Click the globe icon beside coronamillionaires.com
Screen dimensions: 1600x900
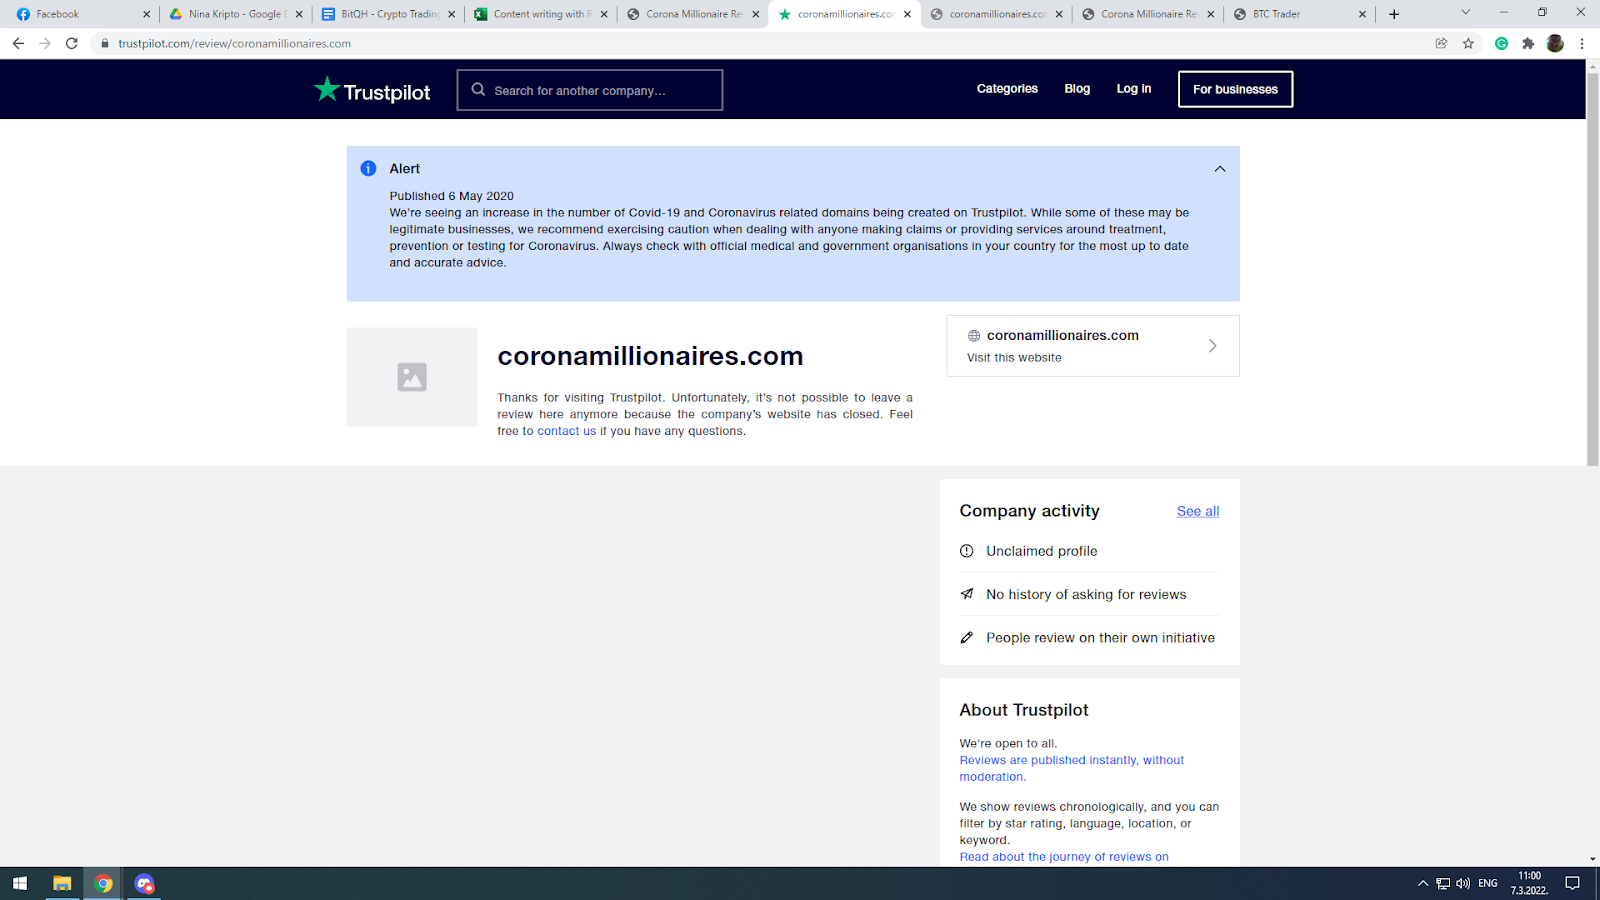tap(974, 336)
